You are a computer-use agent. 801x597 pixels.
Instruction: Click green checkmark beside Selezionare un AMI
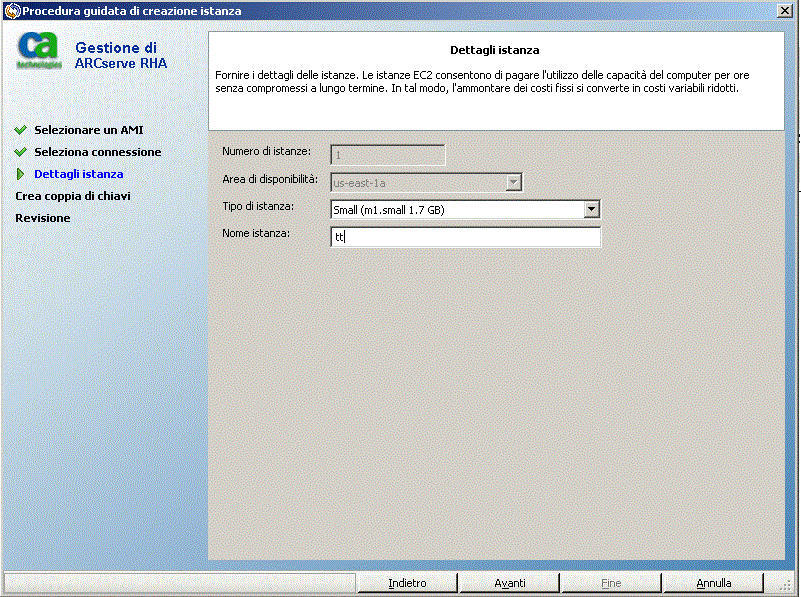(20, 130)
